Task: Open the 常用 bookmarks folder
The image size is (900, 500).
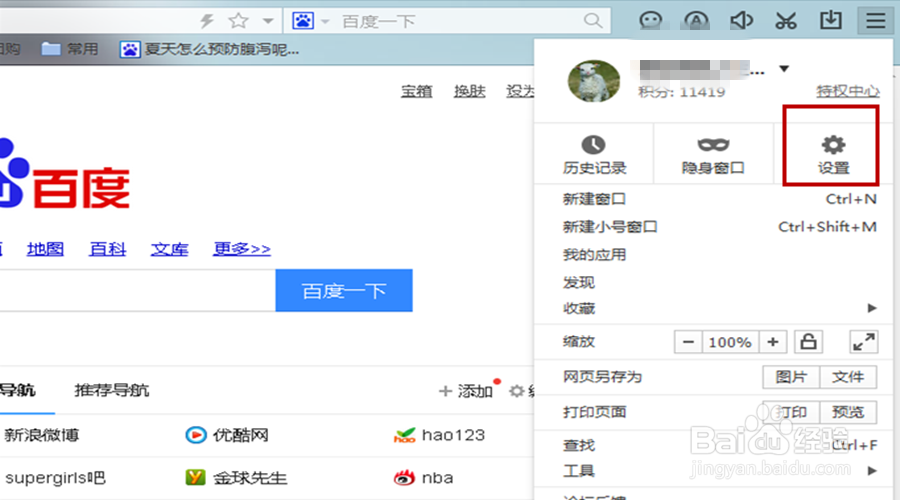Action: click(x=69, y=49)
